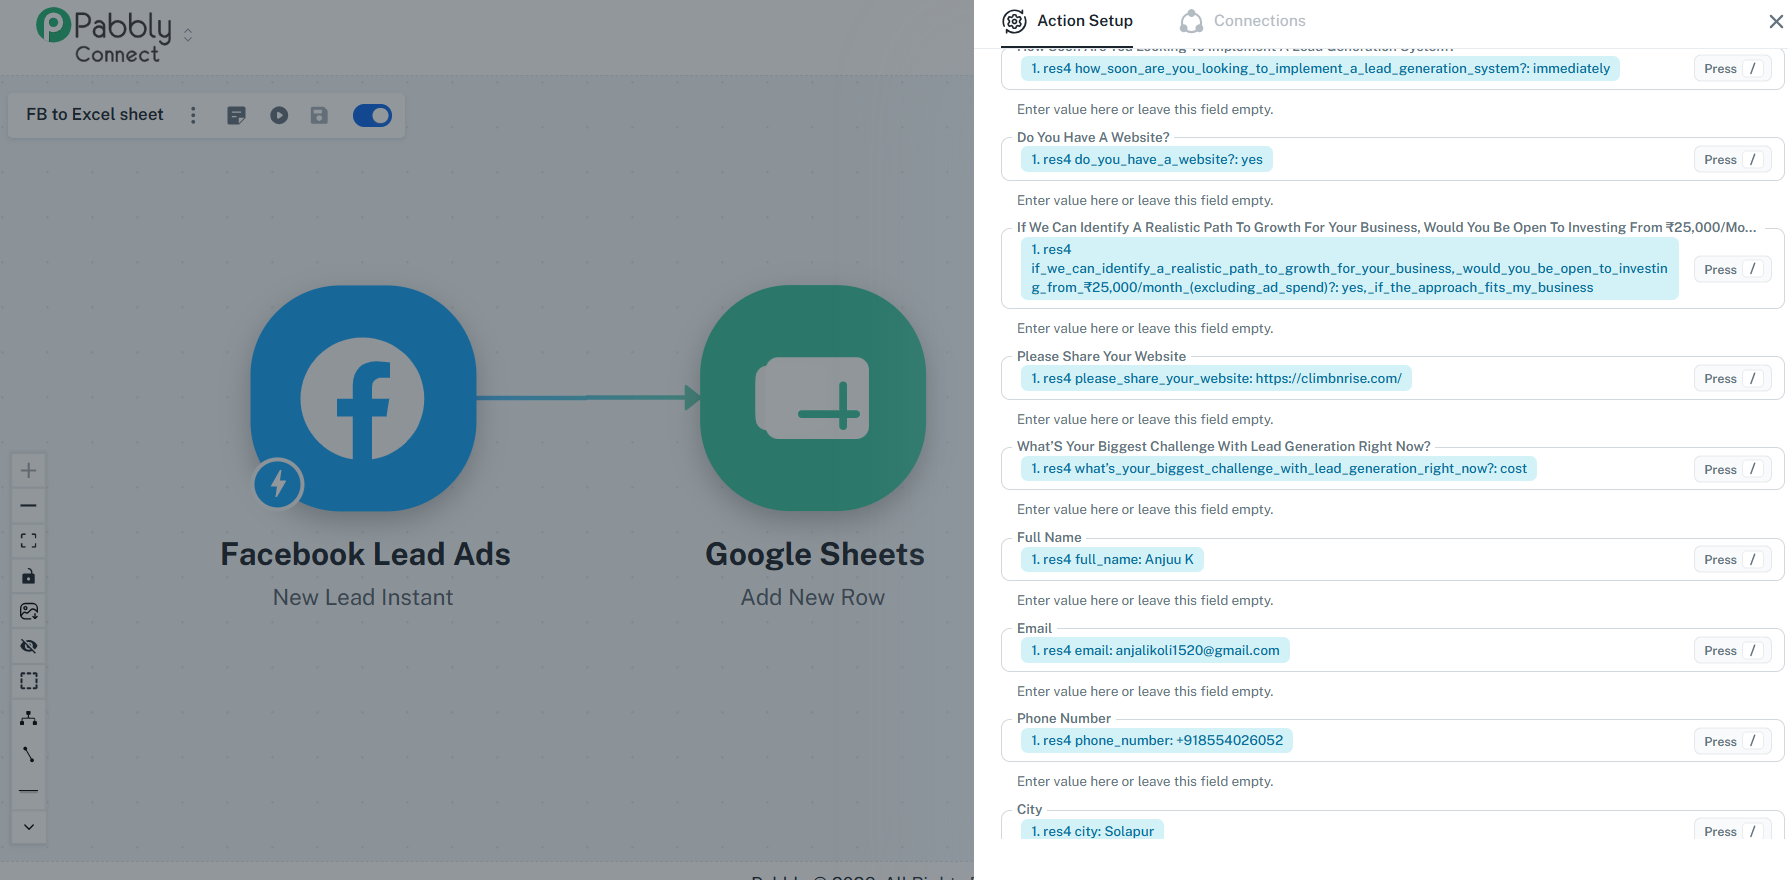The image size is (1788, 880).
Task: Expand the Pabbly app switcher arrows
Action: click(188, 35)
